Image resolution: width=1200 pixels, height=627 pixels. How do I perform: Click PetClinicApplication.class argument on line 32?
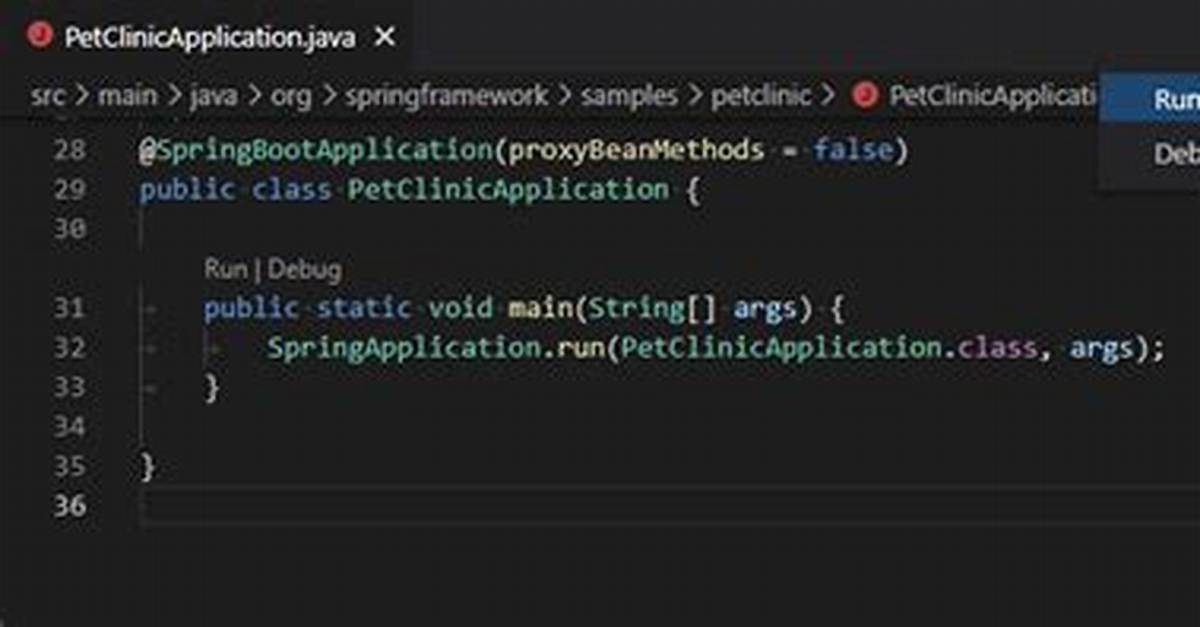pos(829,348)
